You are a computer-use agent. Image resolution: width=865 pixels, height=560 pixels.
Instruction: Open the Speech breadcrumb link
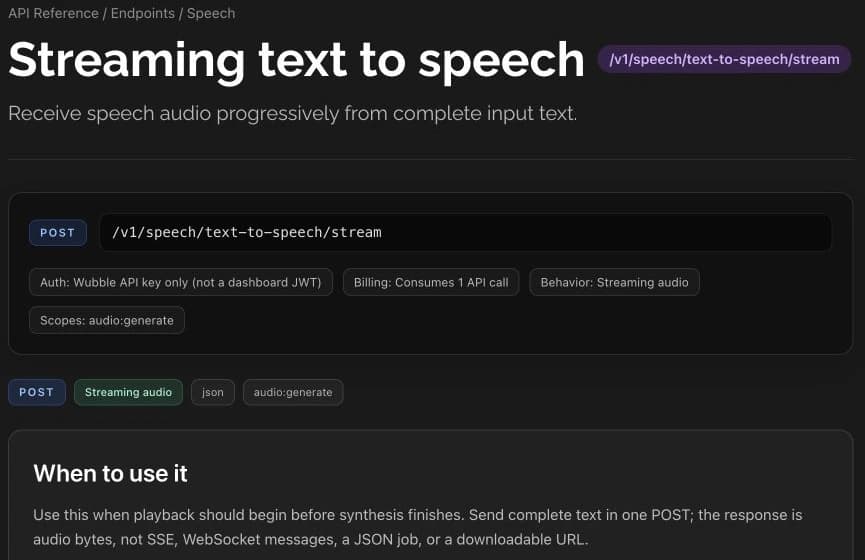211,13
